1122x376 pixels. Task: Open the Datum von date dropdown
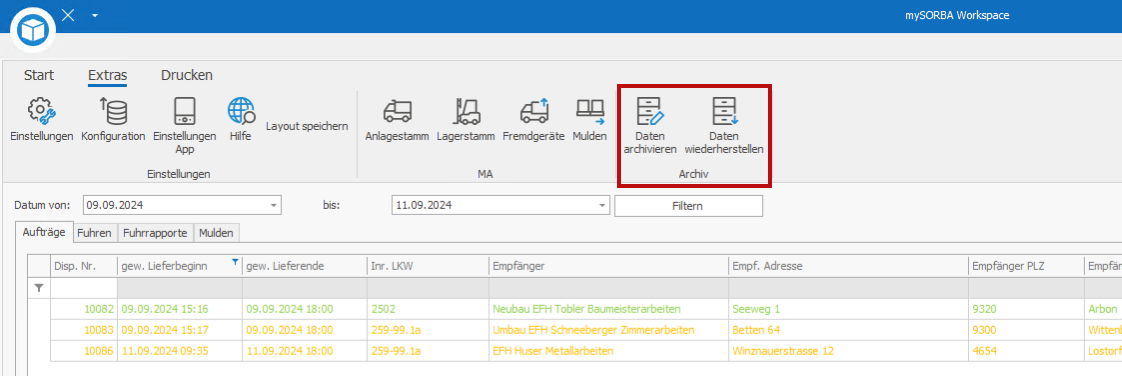coord(273,206)
